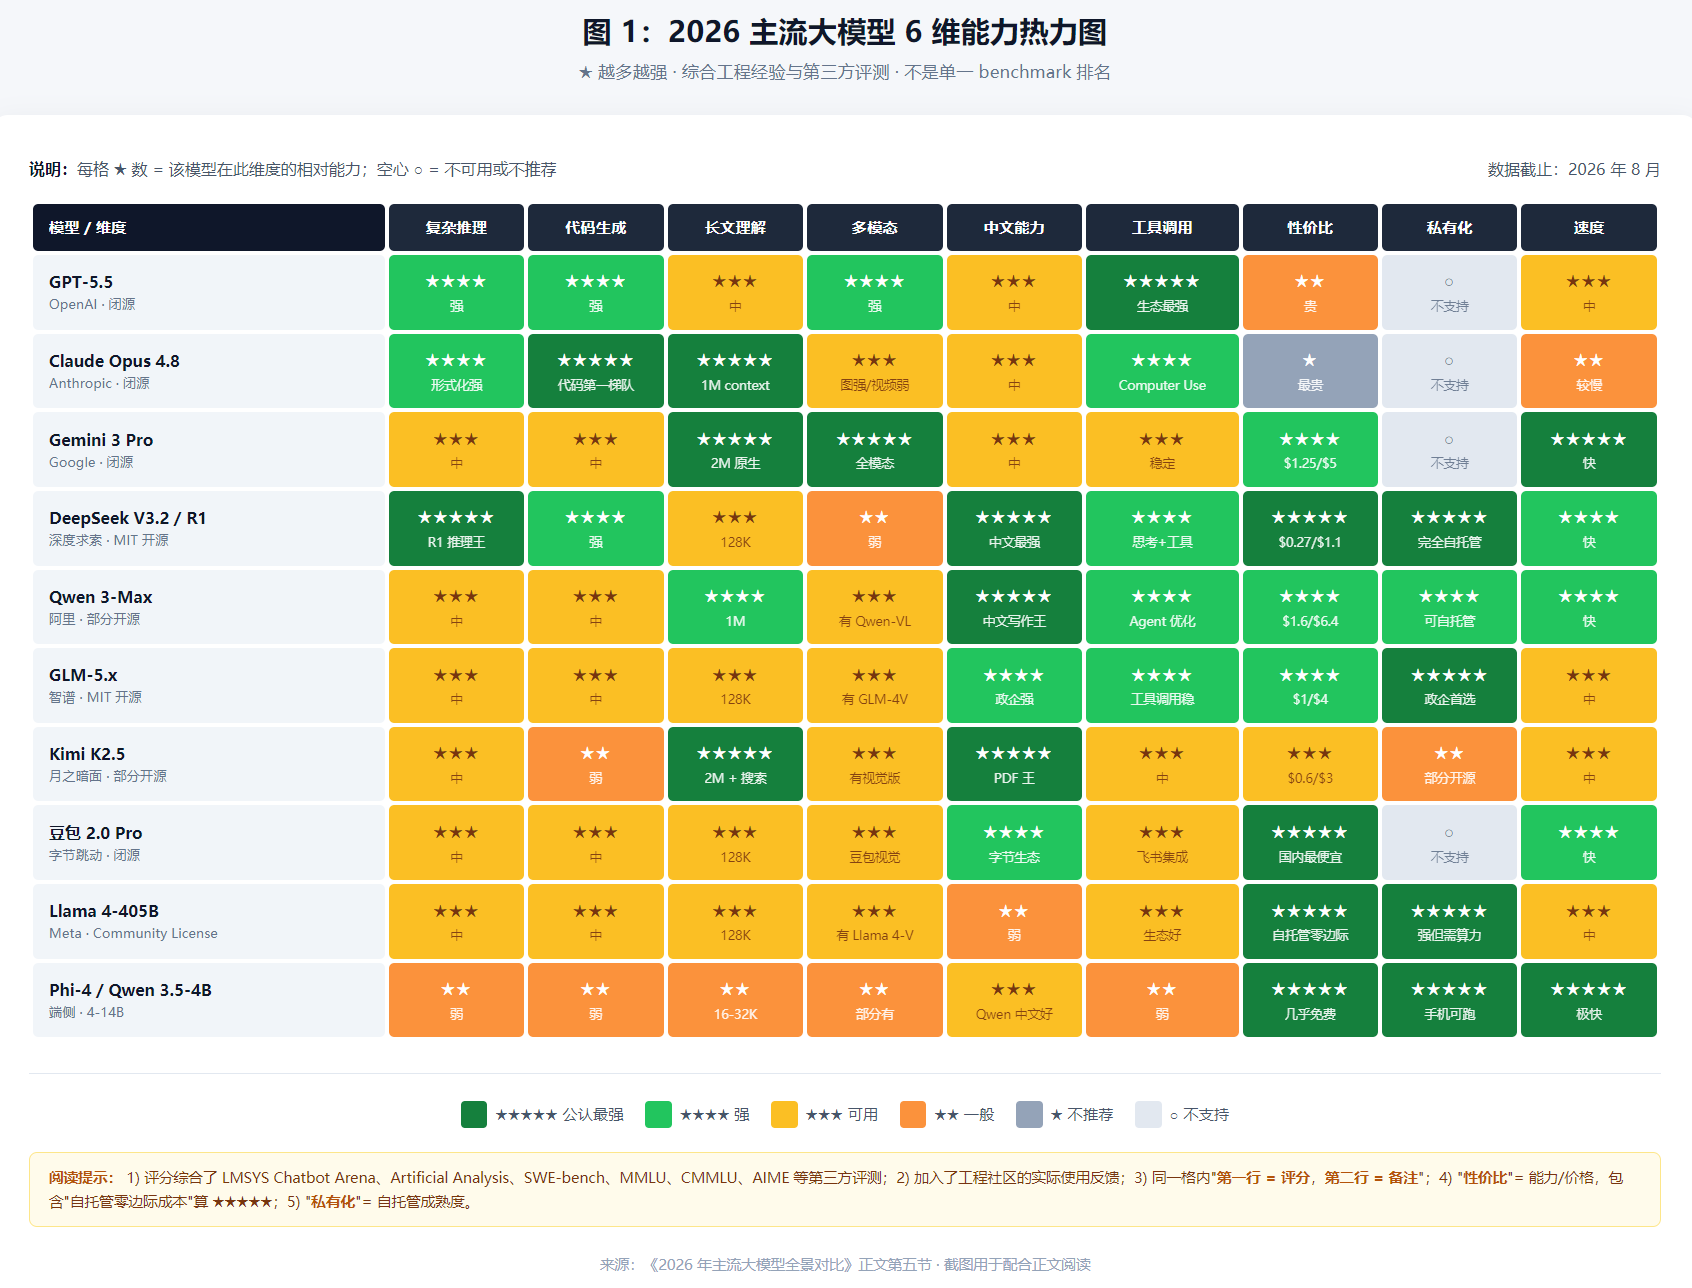Click the pale gray 不支持 legend swatch
Viewport: 1692px width, 1288px height.
[x=1148, y=1114]
